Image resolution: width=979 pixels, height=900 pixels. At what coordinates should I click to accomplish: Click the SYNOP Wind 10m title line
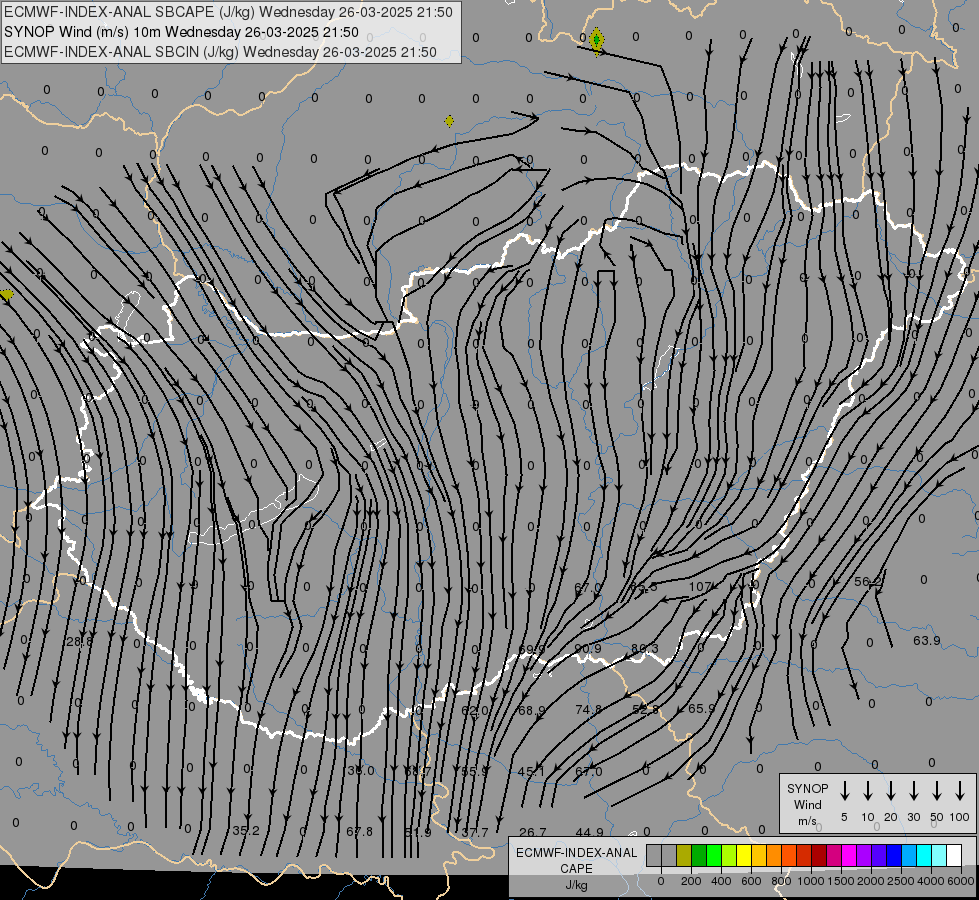[x=181, y=32]
